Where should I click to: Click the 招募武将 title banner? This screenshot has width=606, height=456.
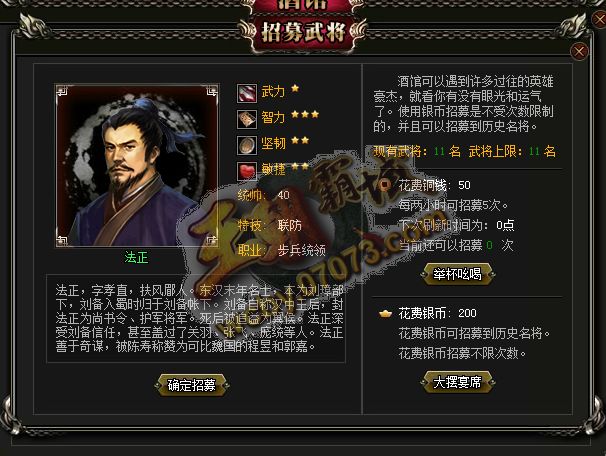[x=303, y=31]
